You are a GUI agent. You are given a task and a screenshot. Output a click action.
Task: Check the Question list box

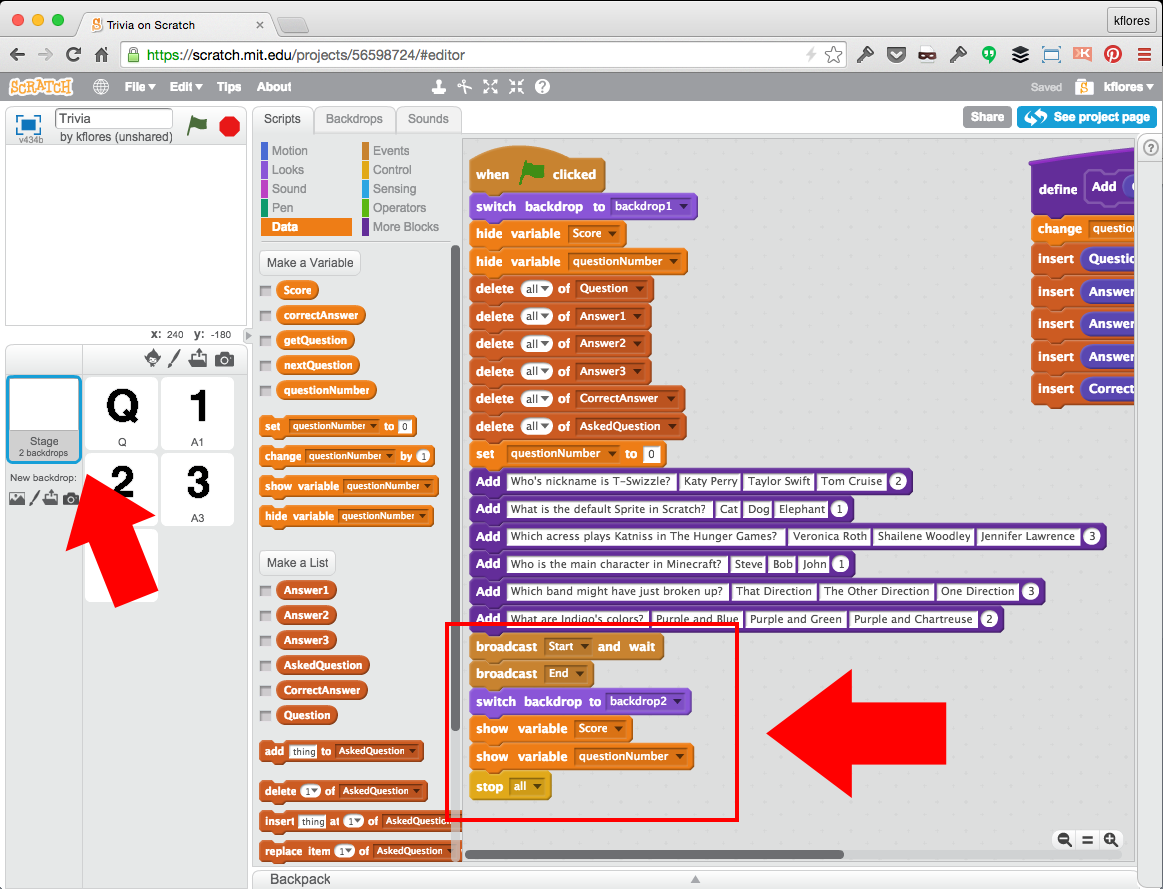click(266, 716)
